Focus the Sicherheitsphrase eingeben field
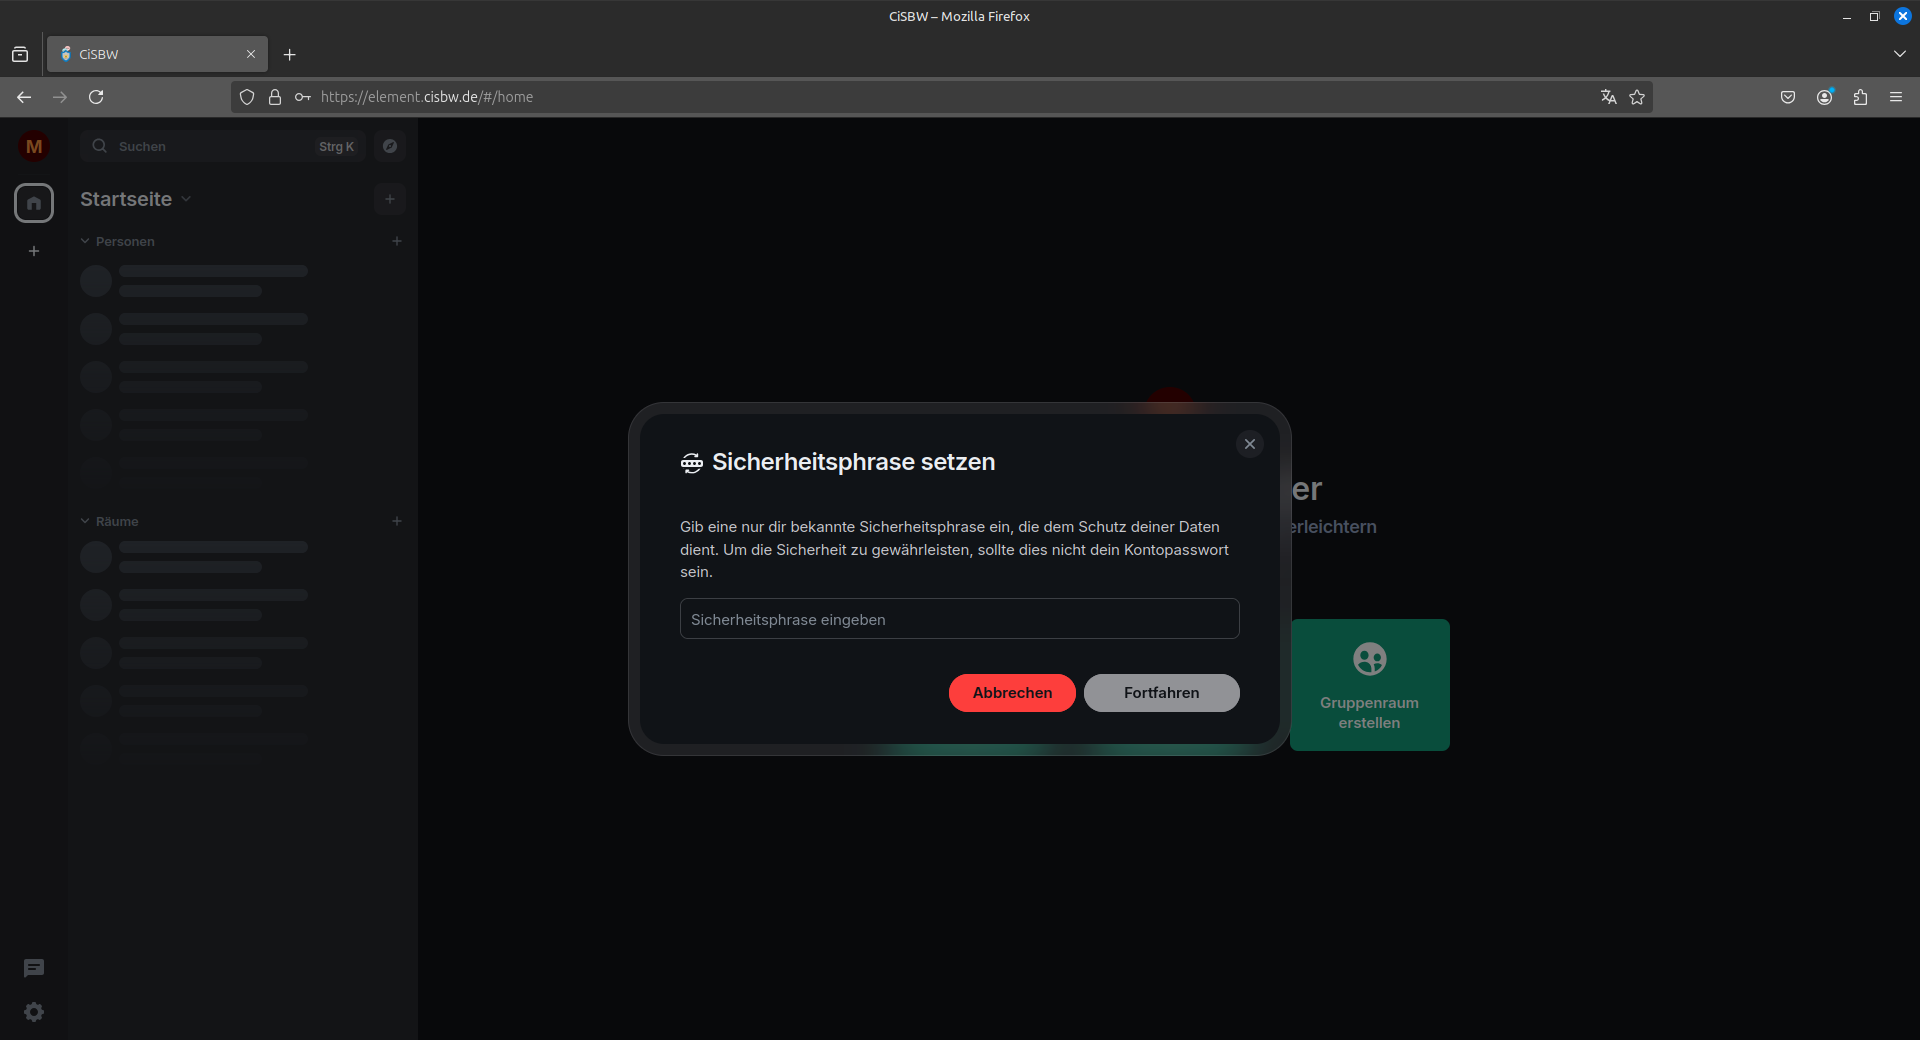Image resolution: width=1920 pixels, height=1040 pixels. 959,619
